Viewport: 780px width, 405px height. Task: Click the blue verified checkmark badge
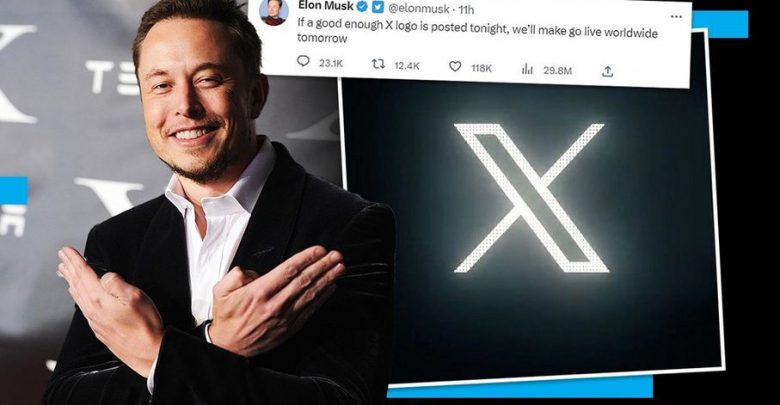pos(363,6)
